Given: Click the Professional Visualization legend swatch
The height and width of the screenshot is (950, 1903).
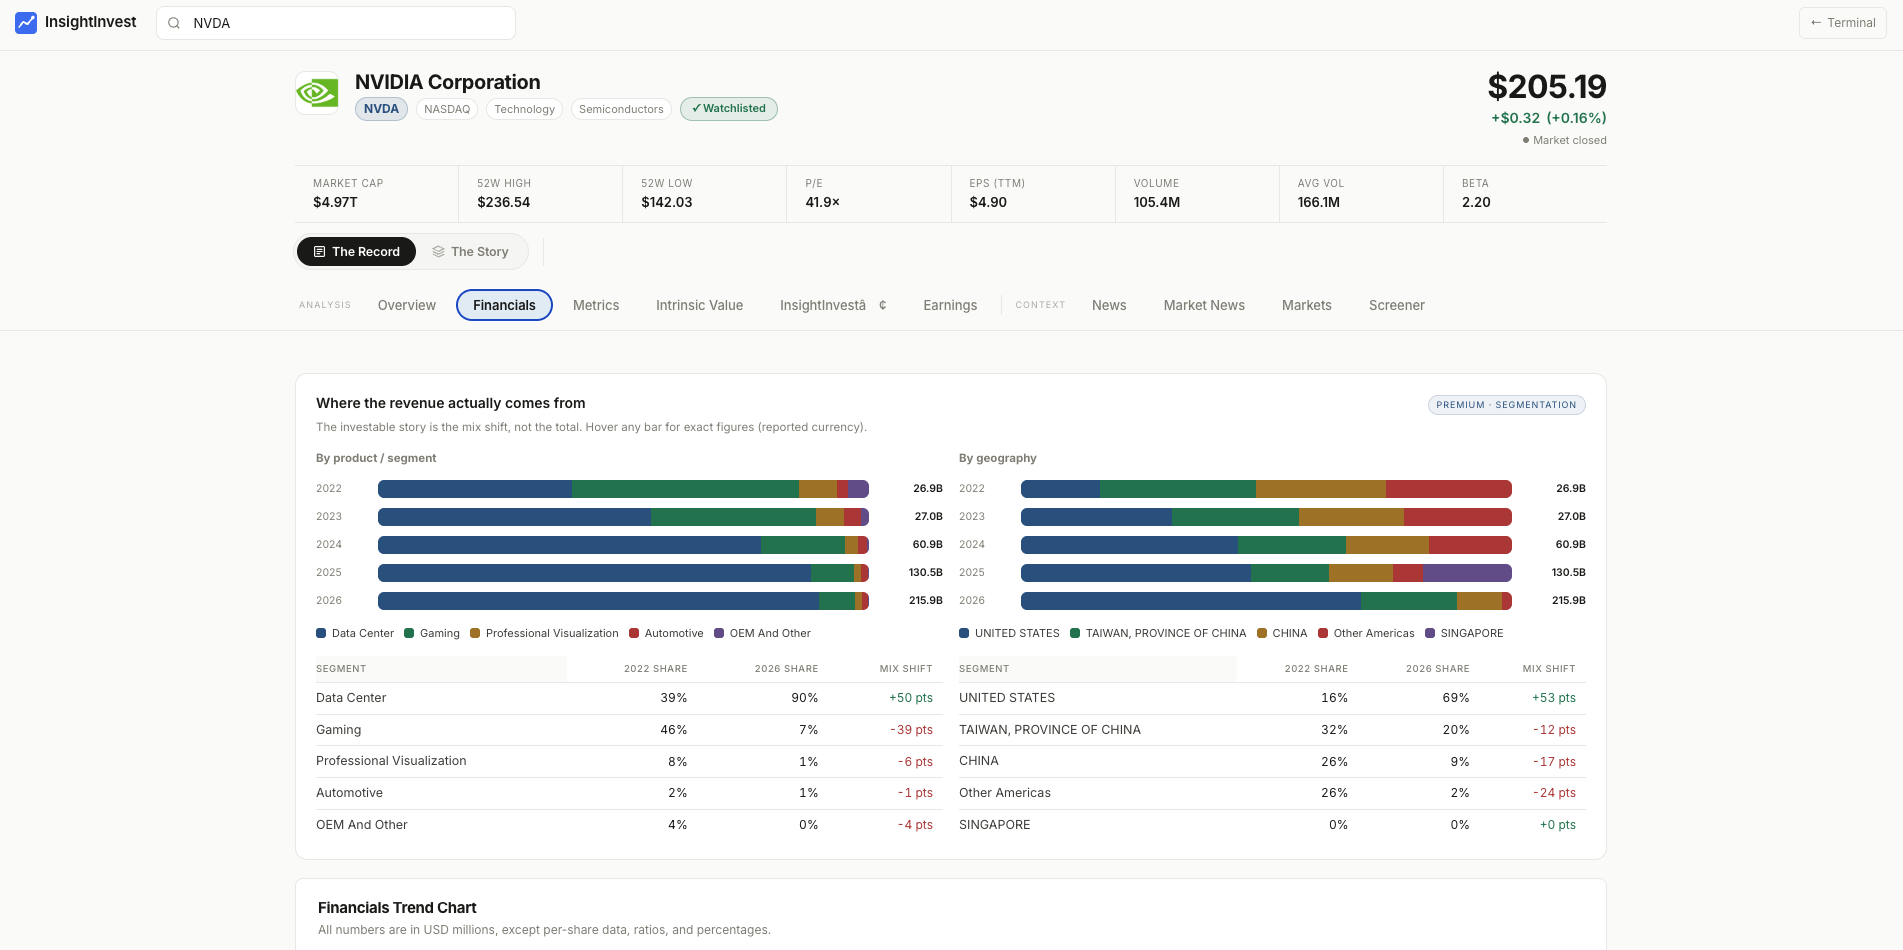Looking at the screenshot, I should [x=475, y=633].
